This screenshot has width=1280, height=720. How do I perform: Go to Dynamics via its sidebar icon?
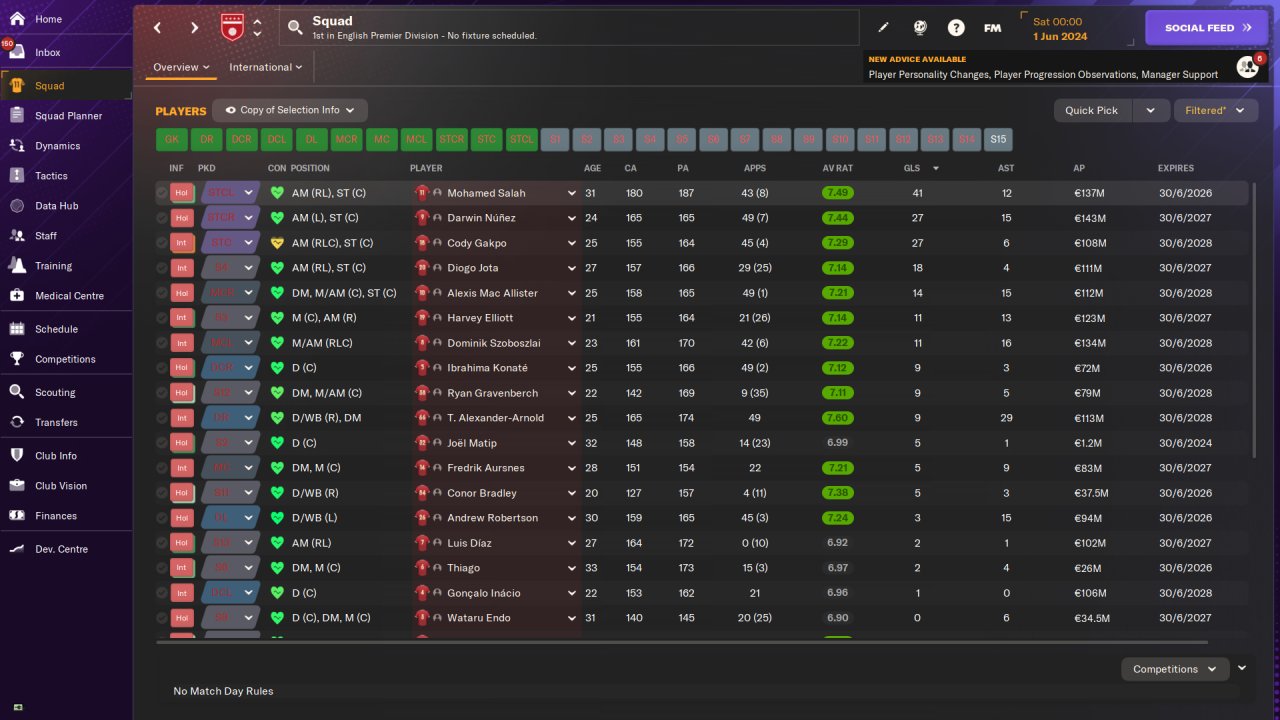coord(17,146)
